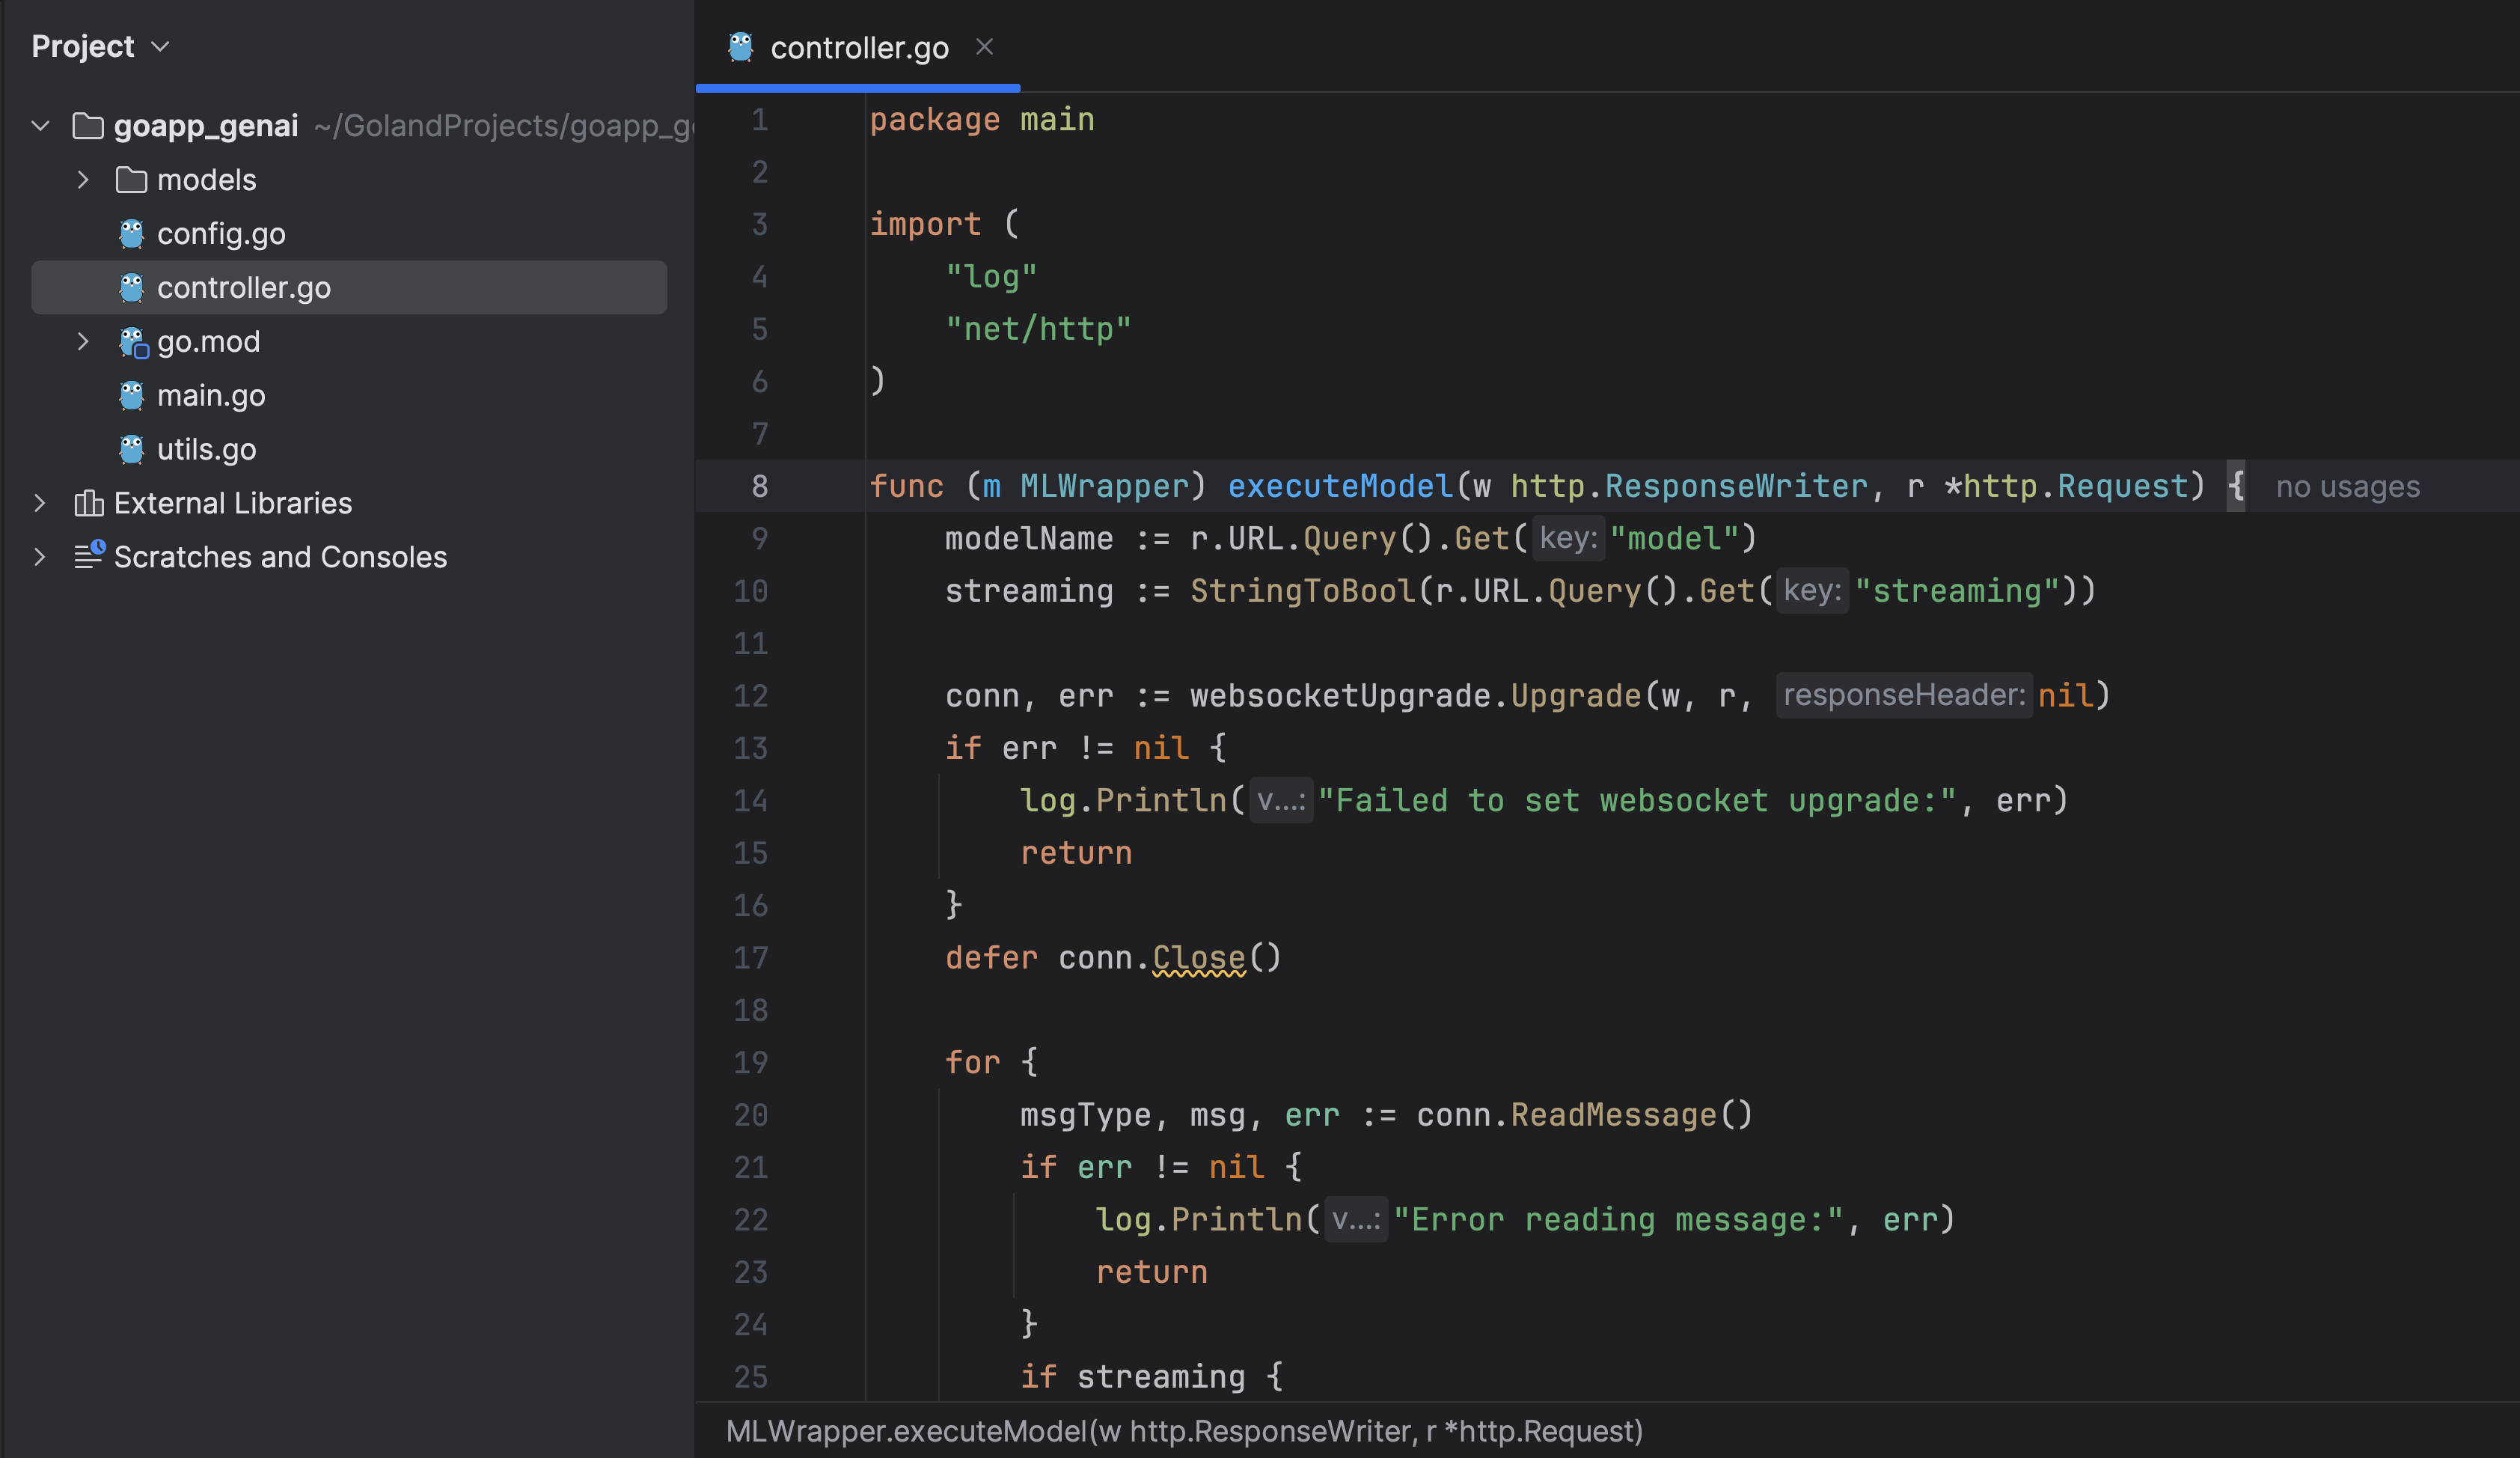
Task: Close the controller.go tab
Action: (x=984, y=47)
